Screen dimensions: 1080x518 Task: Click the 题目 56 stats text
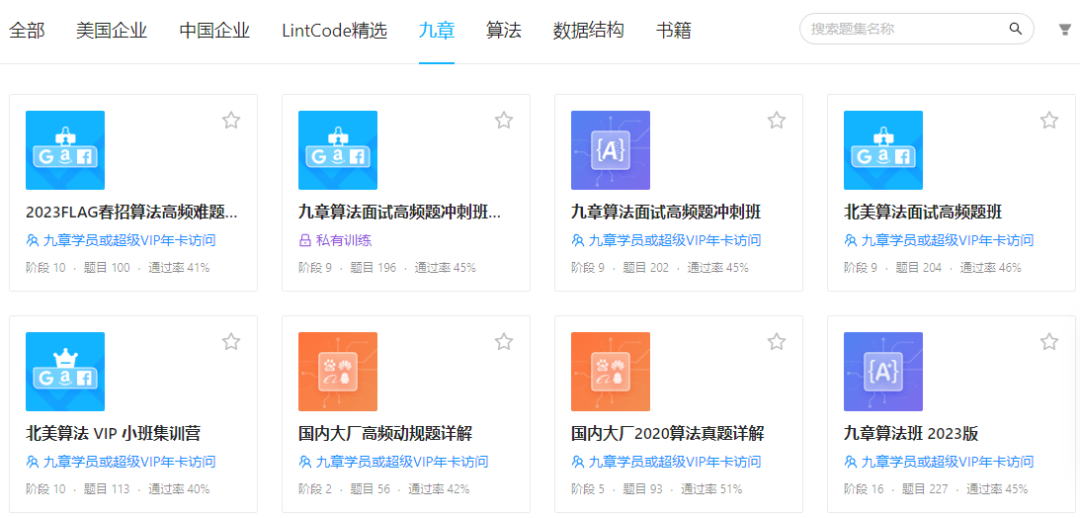coord(370,489)
